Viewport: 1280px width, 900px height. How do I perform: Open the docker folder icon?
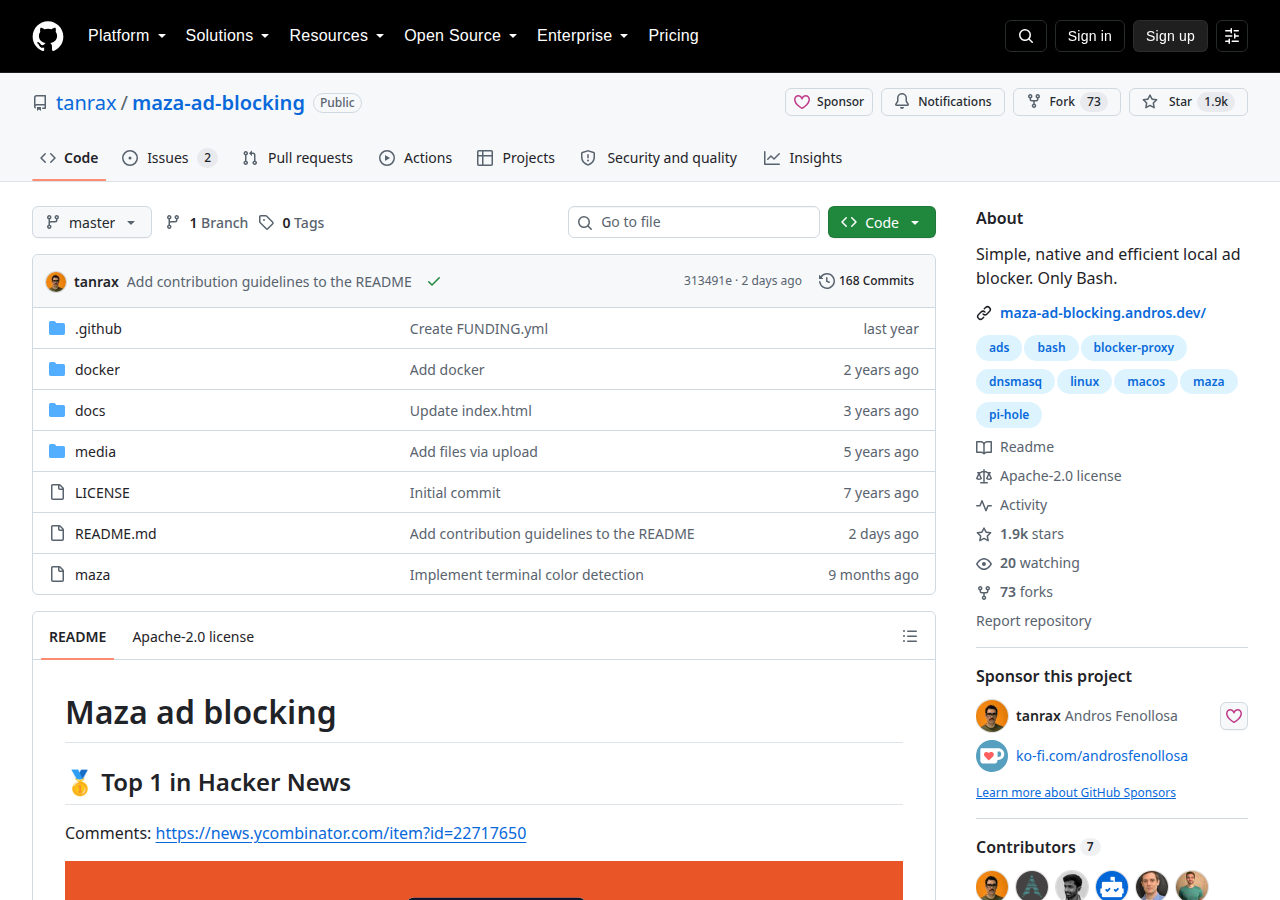click(57, 369)
